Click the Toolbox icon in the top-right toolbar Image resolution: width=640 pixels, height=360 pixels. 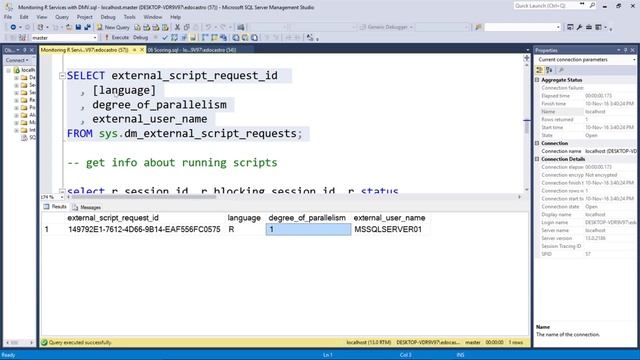click(x=589, y=27)
